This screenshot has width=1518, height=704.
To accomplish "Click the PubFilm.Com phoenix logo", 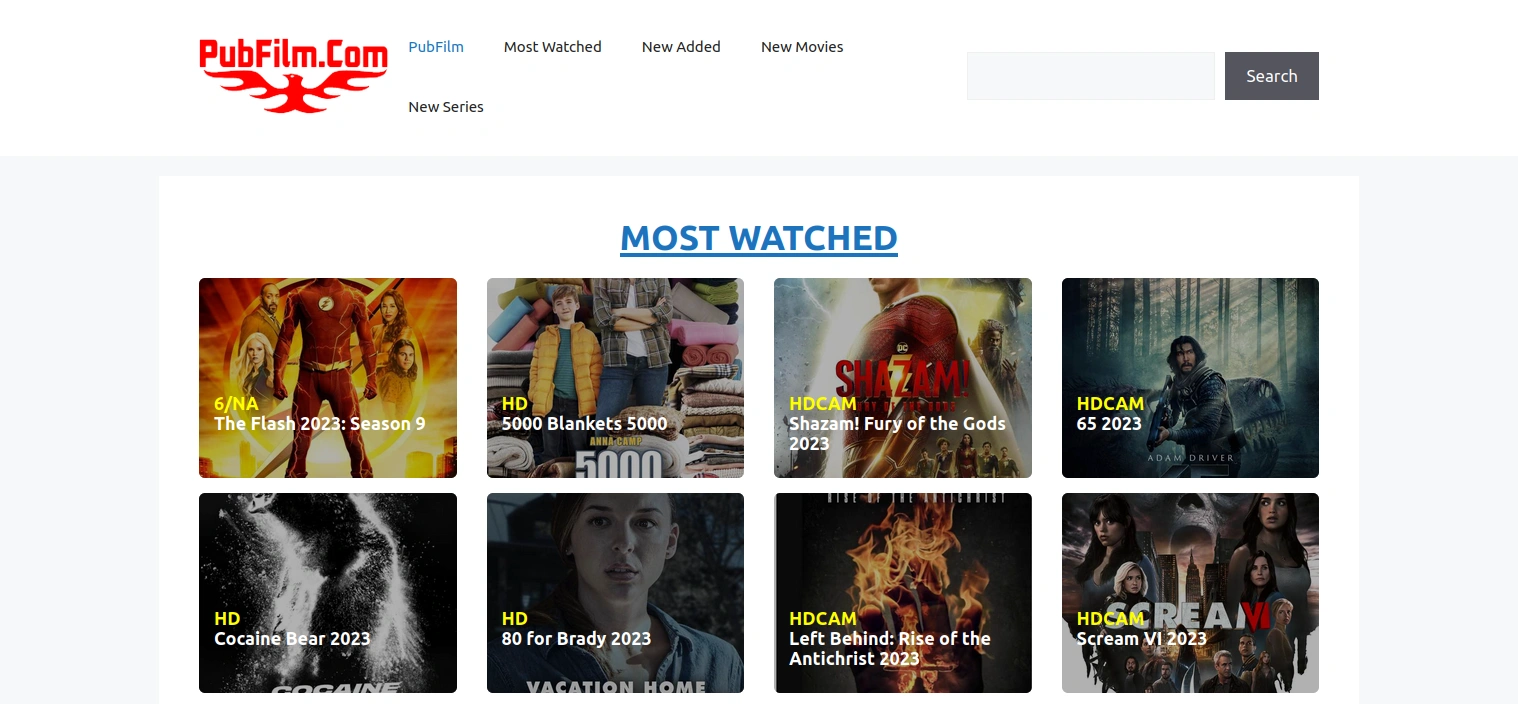I will pos(293,76).
